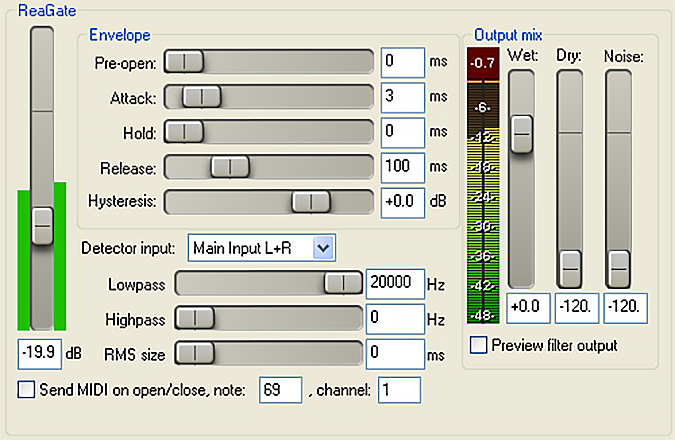
Task: Click the Hold slider handle
Action: point(184,132)
